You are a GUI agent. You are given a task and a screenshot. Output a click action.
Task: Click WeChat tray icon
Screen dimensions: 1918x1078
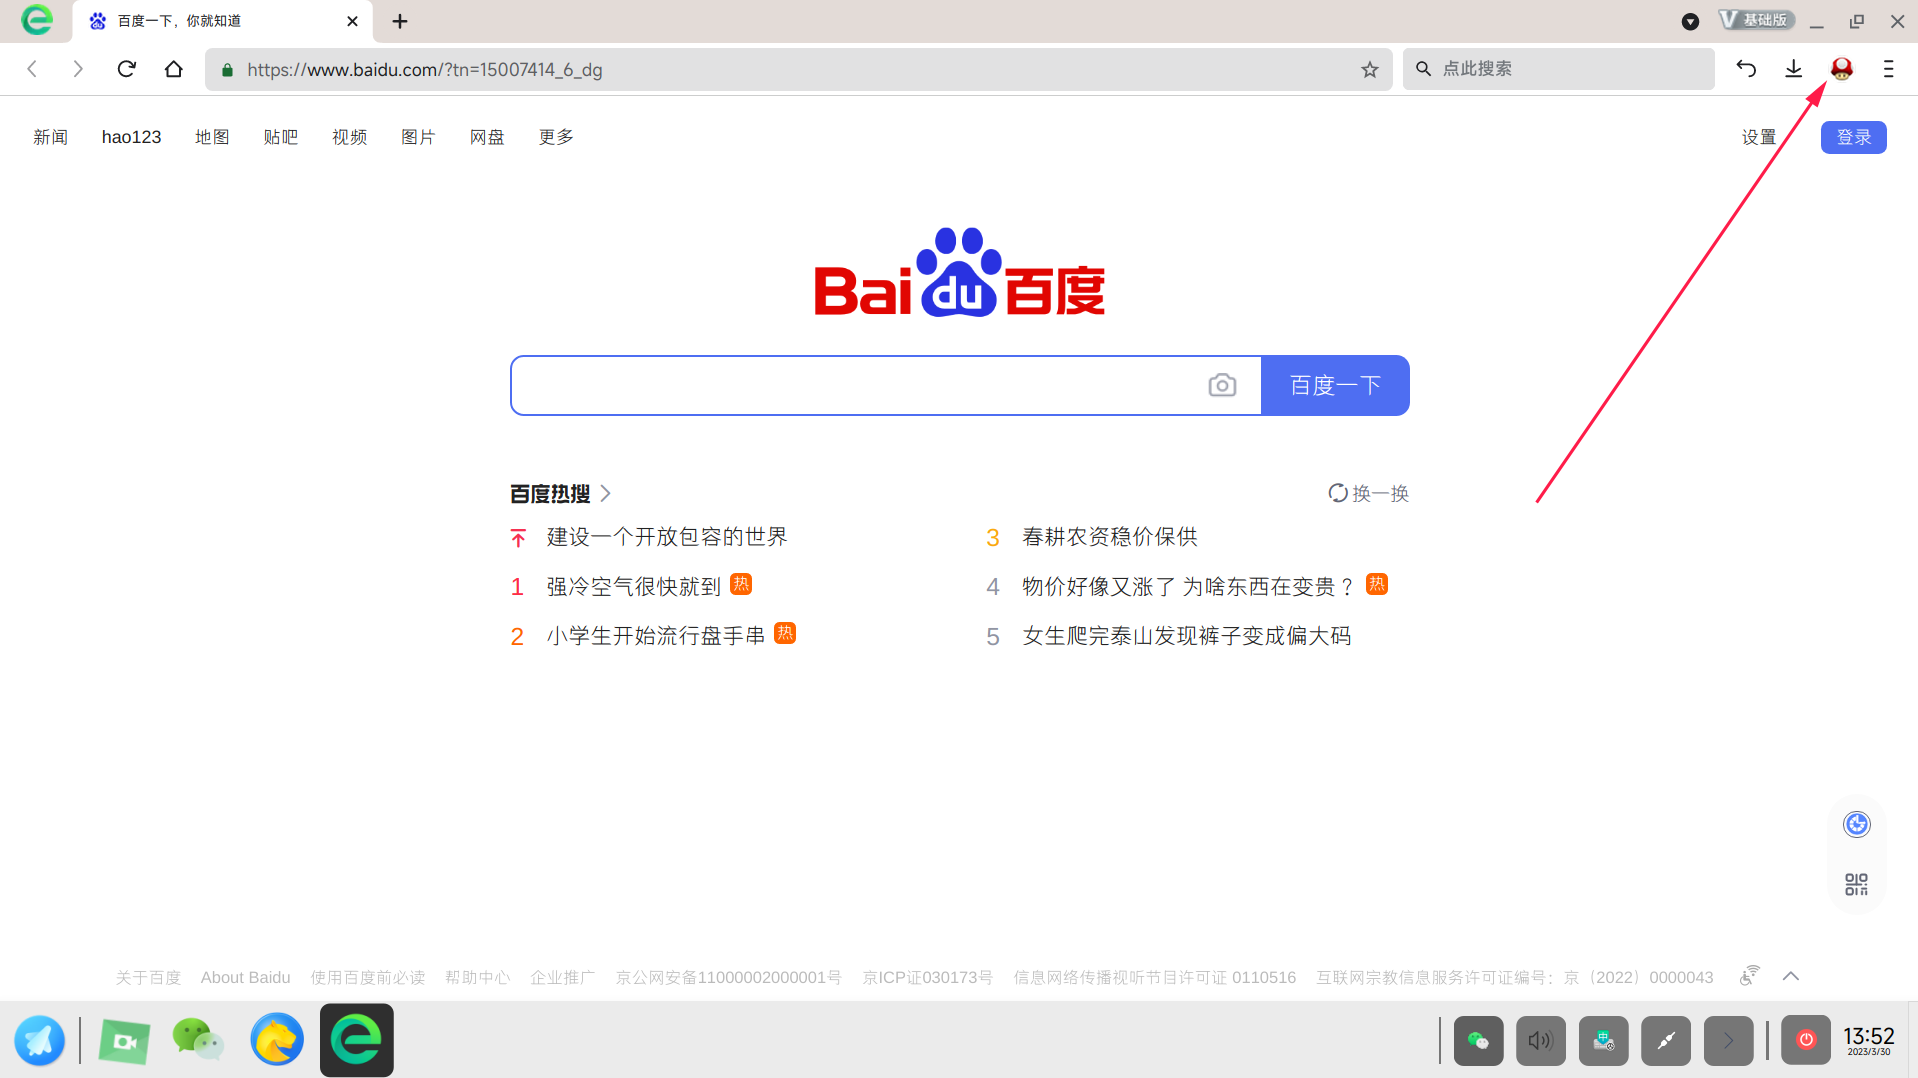(x=1478, y=1041)
